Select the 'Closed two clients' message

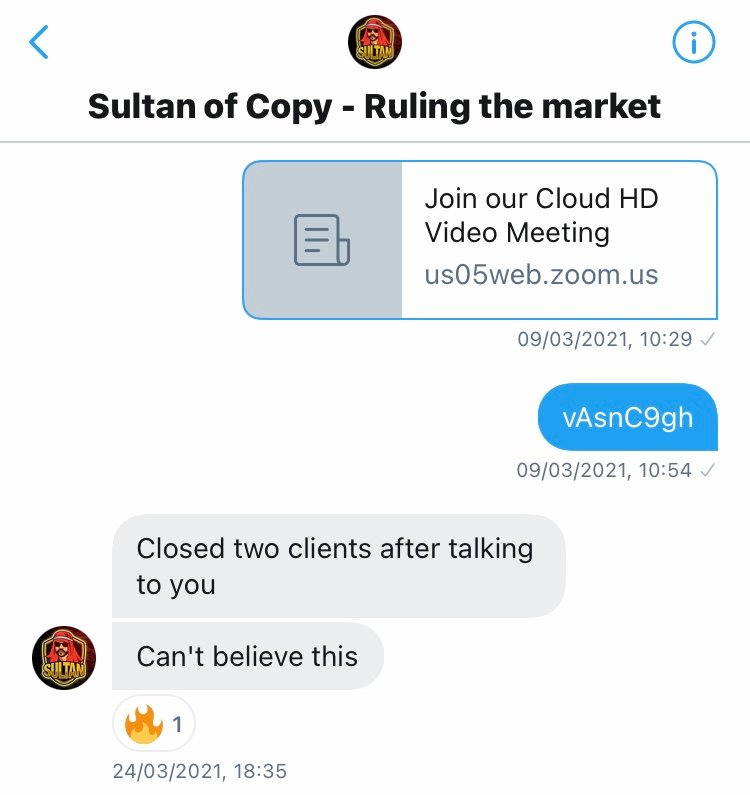click(x=338, y=566)
